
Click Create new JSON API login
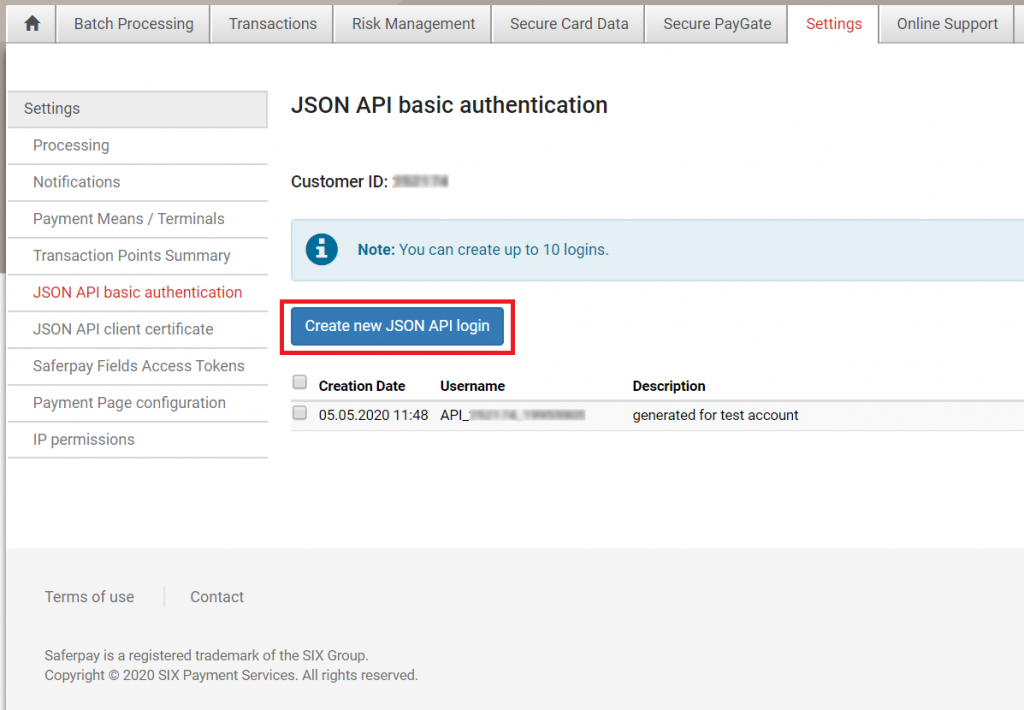[x=397, y=326]
